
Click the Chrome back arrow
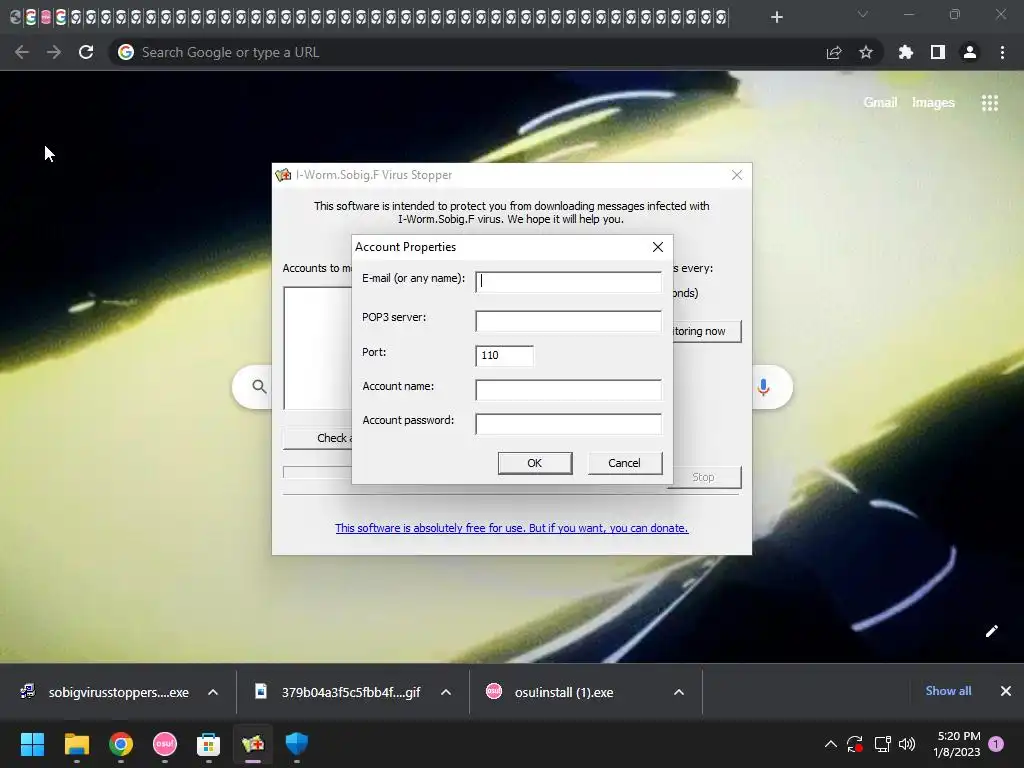tap(22, 52)
